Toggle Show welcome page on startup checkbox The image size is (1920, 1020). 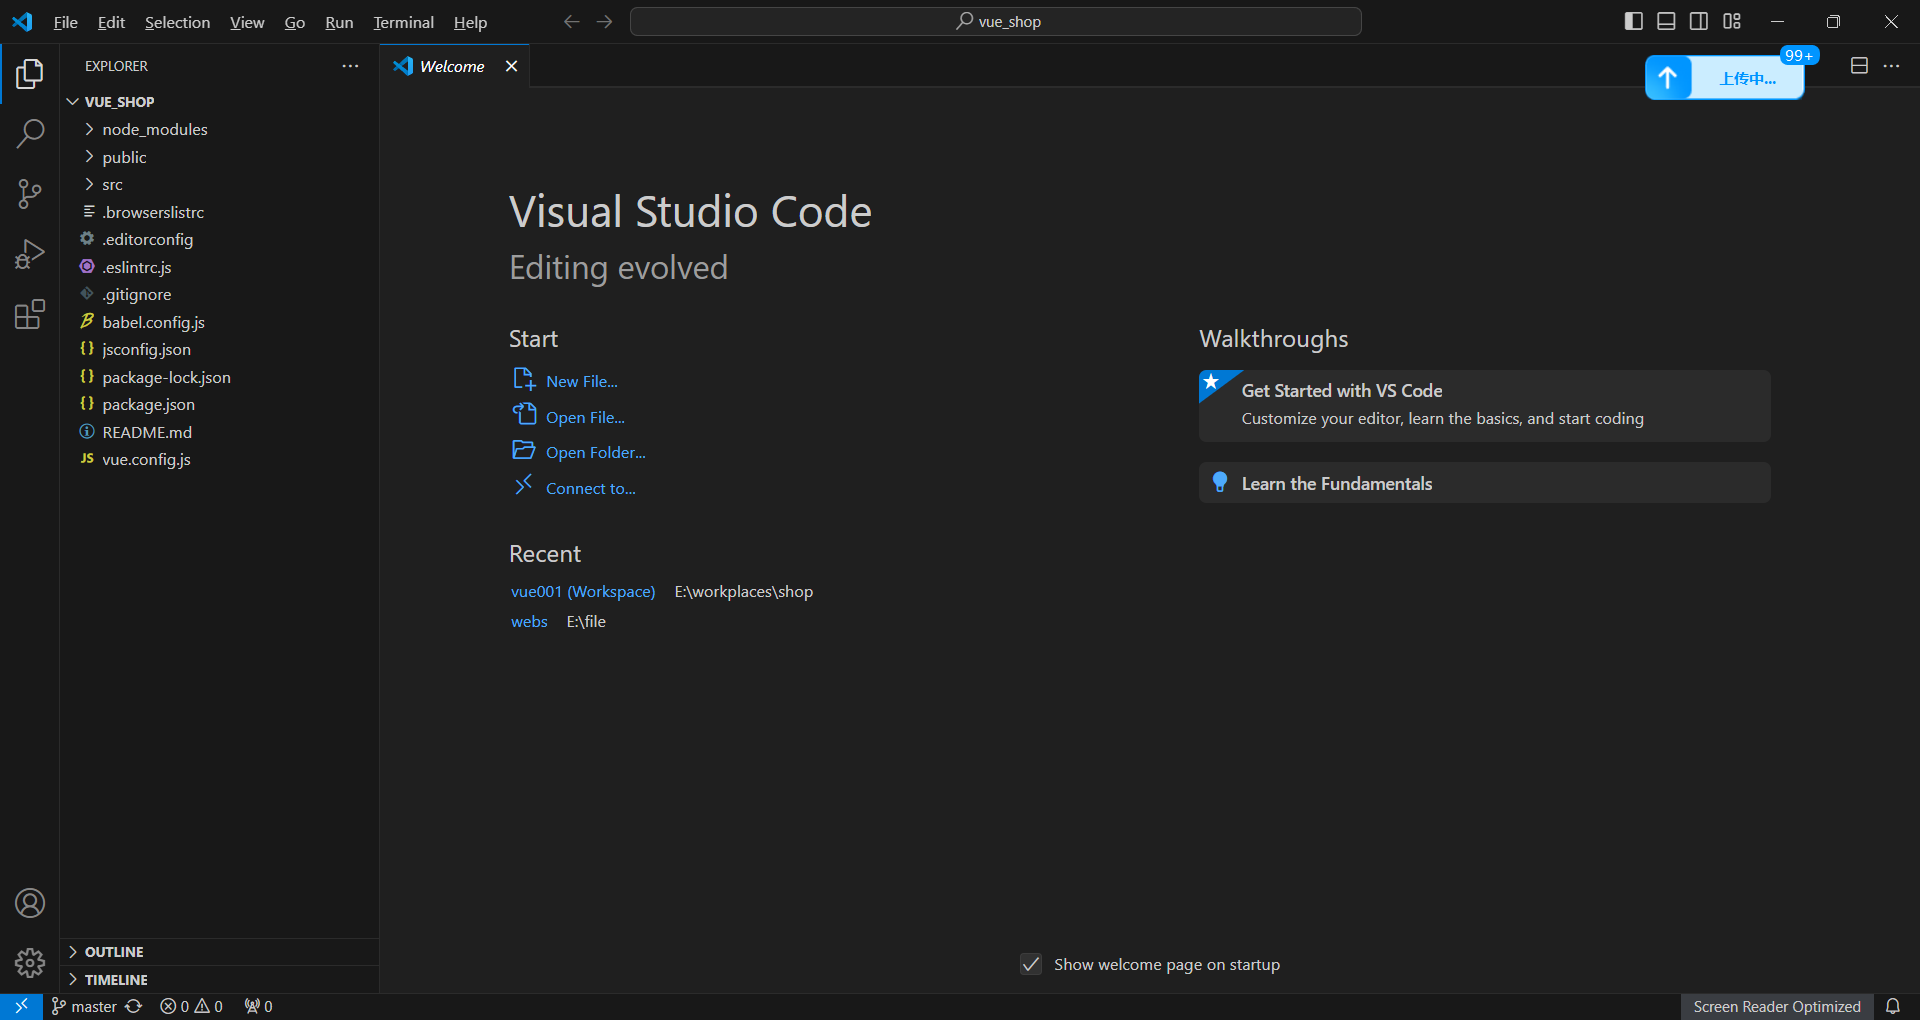(x=1031, y=964)
